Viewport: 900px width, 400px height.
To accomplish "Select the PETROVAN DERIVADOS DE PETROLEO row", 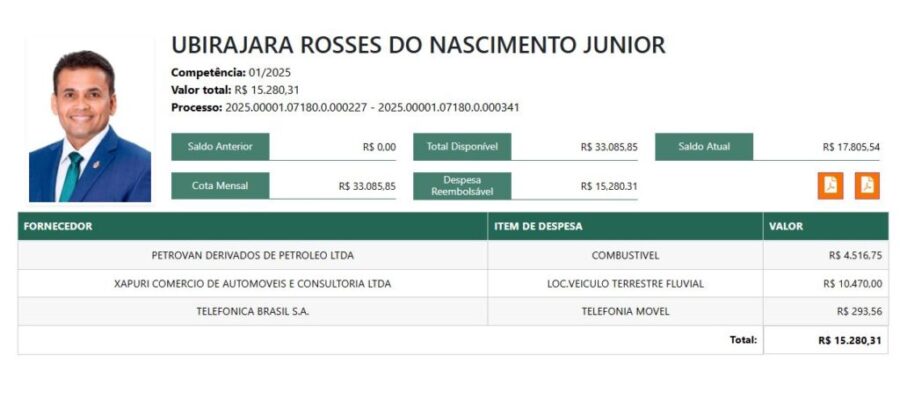I will [252, 255].
